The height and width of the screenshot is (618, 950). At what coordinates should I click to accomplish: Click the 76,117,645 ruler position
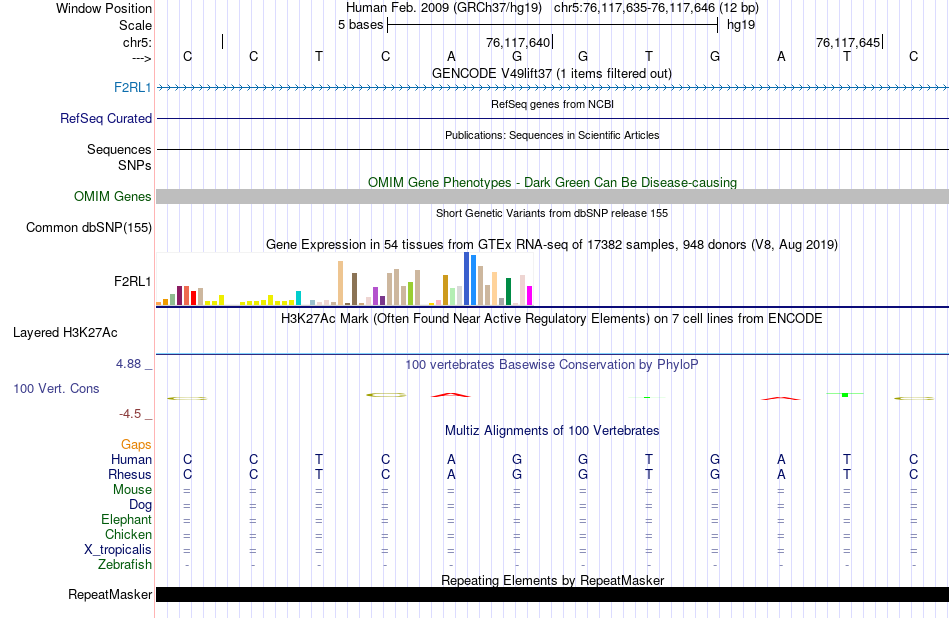848,42
